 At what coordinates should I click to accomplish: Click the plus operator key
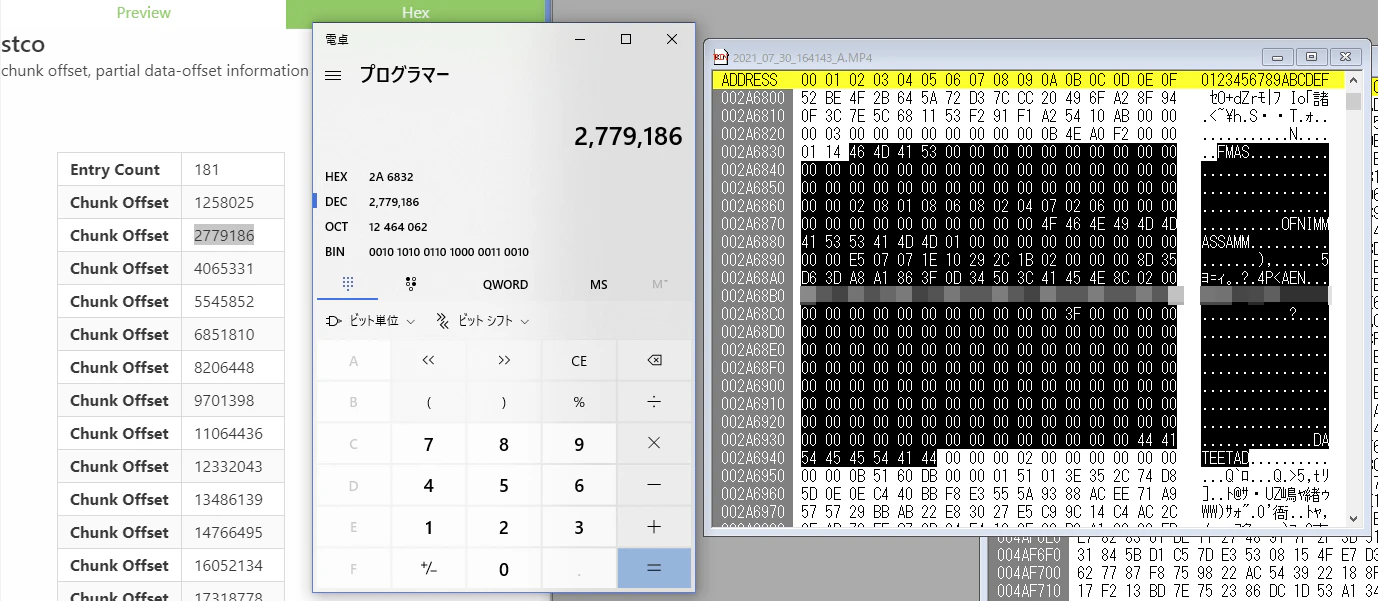tap(654, 528)
